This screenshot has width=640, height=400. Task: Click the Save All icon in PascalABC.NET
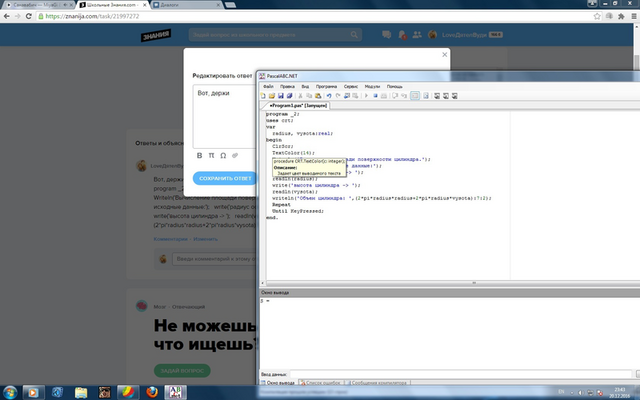pos(289,96)
